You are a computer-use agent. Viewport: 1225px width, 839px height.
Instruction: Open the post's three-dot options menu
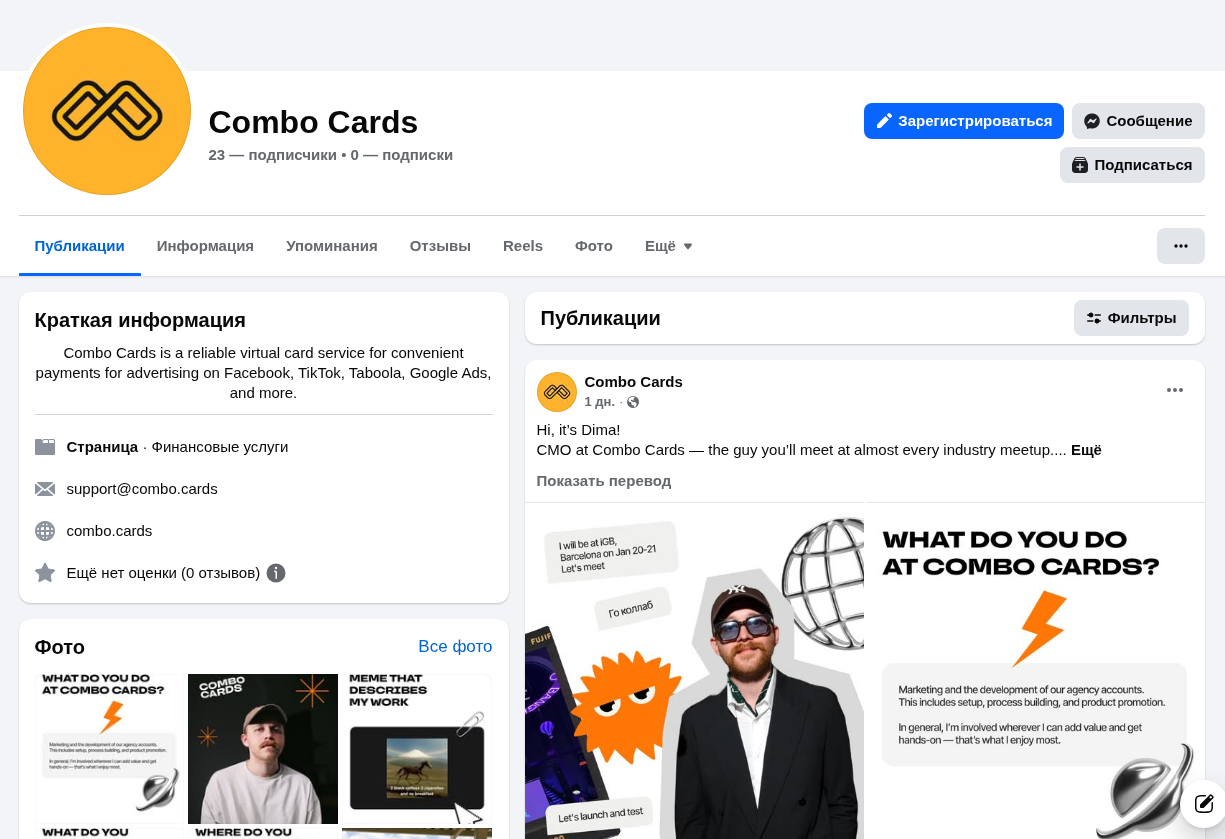1174,390
